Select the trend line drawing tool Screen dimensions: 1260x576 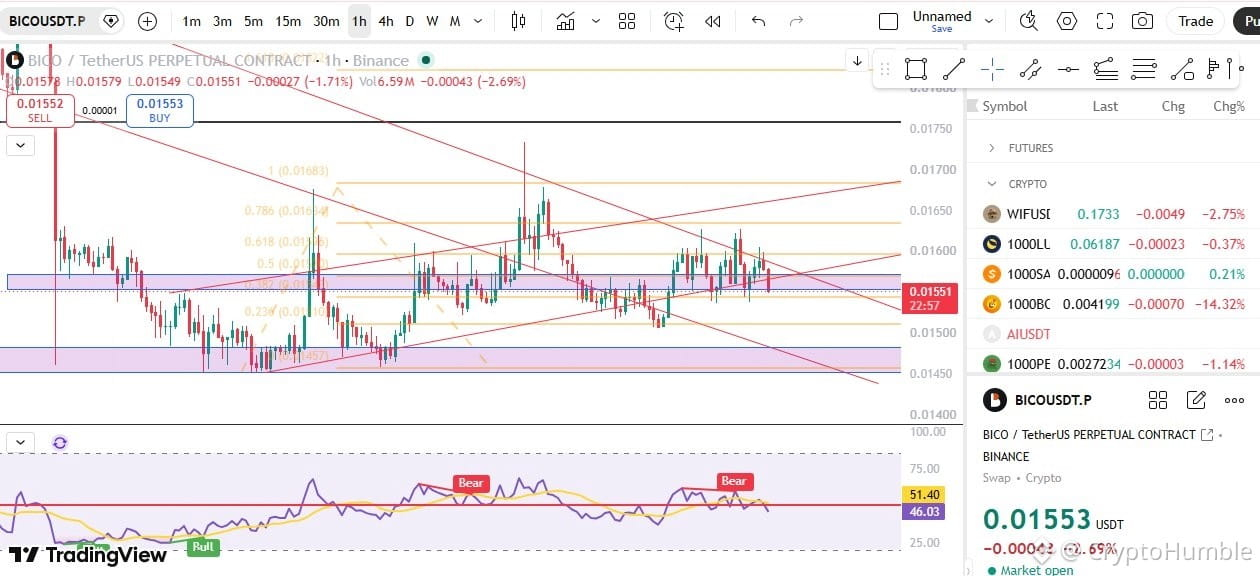[x=954, y=69]
